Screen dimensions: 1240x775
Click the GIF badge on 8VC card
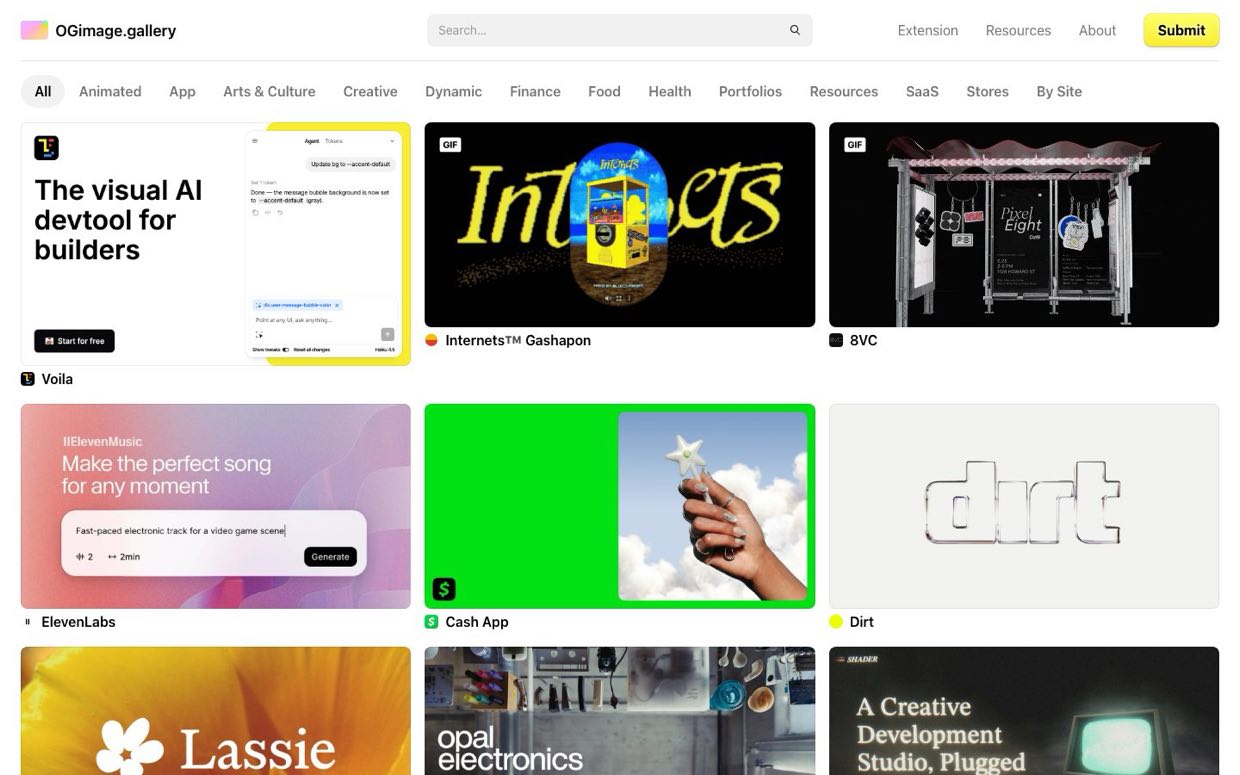pyautogui.click(x=854, y=145)
